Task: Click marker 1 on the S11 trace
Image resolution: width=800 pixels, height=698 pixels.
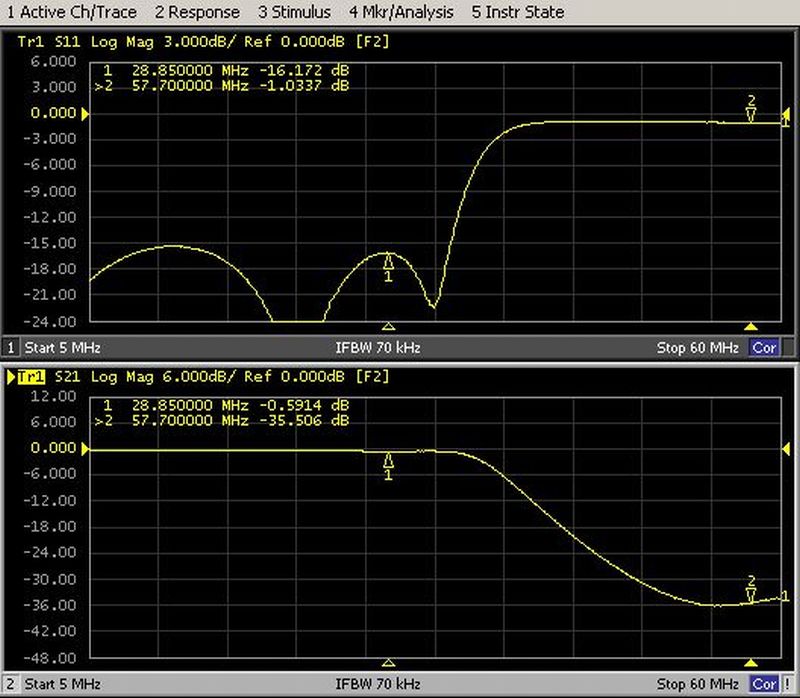Action: [x=389, y=261]
